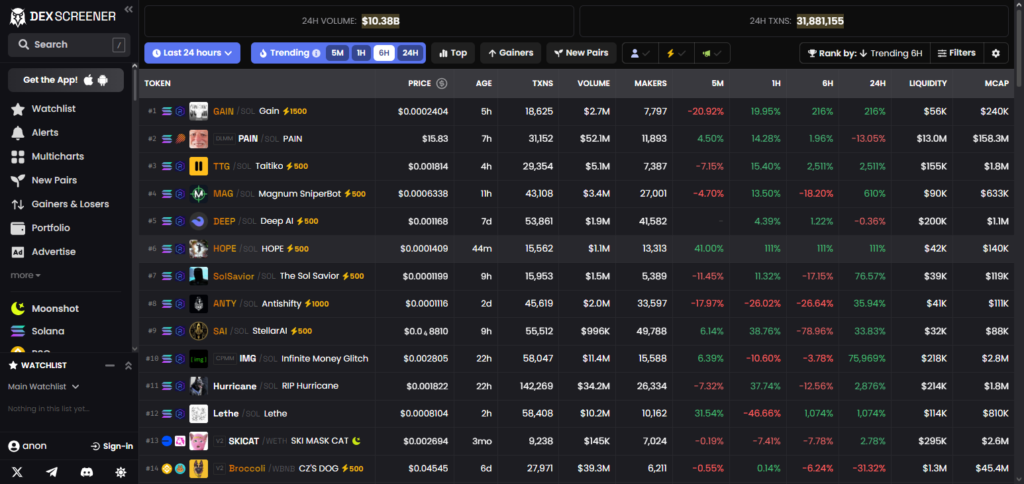
Task: Click Hurricane 142,269 transactions cell
Action: [536, 386]
